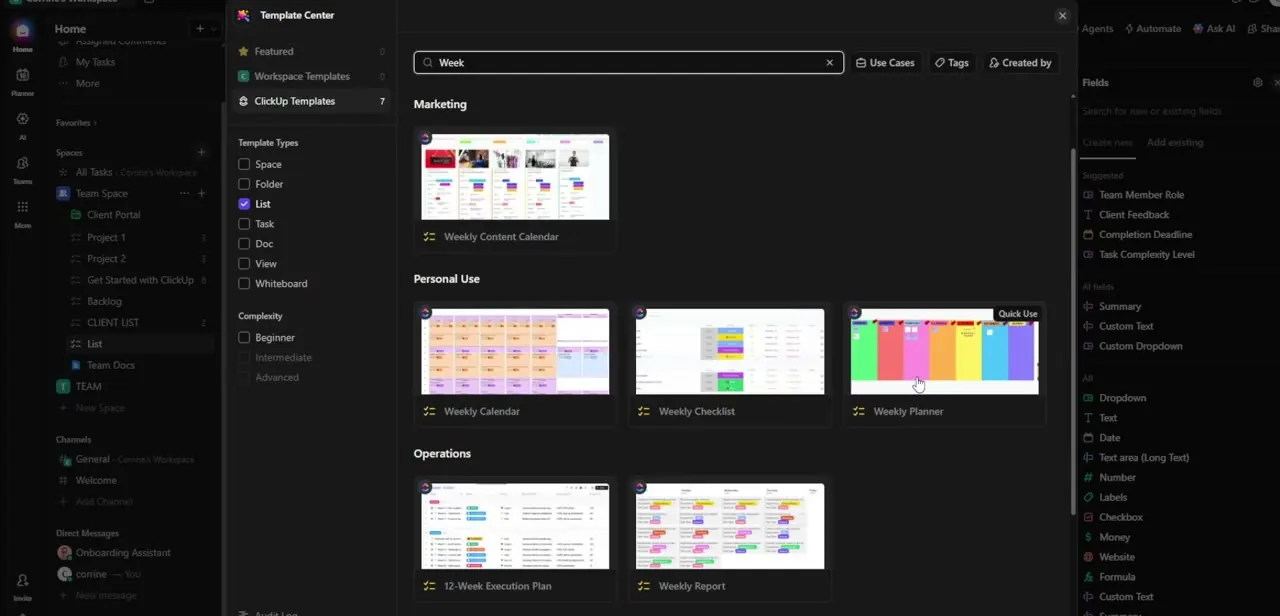This screenshot has height=616, width=1280.
Task: Open Weekly Report template thumbnail
Action: 730,527
